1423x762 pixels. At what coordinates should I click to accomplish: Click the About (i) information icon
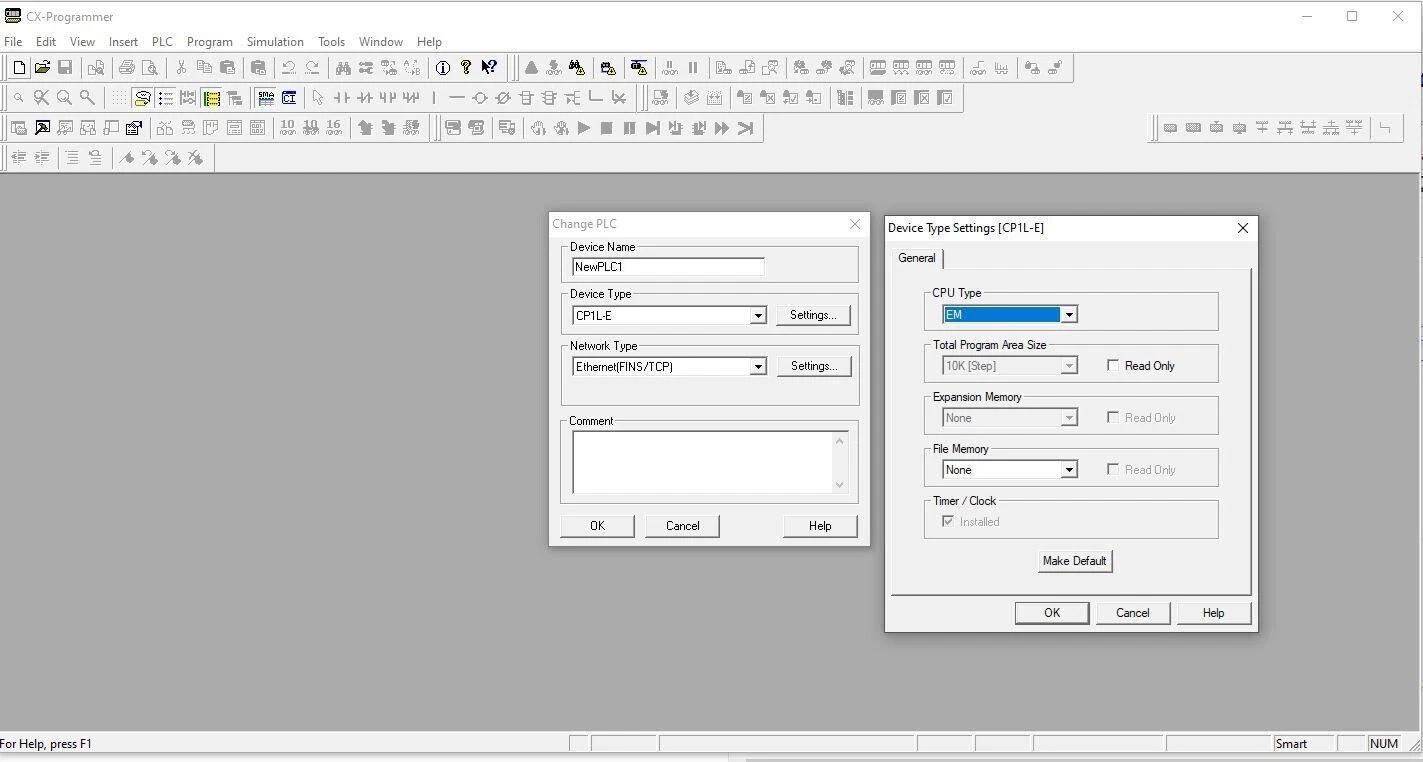442,68
